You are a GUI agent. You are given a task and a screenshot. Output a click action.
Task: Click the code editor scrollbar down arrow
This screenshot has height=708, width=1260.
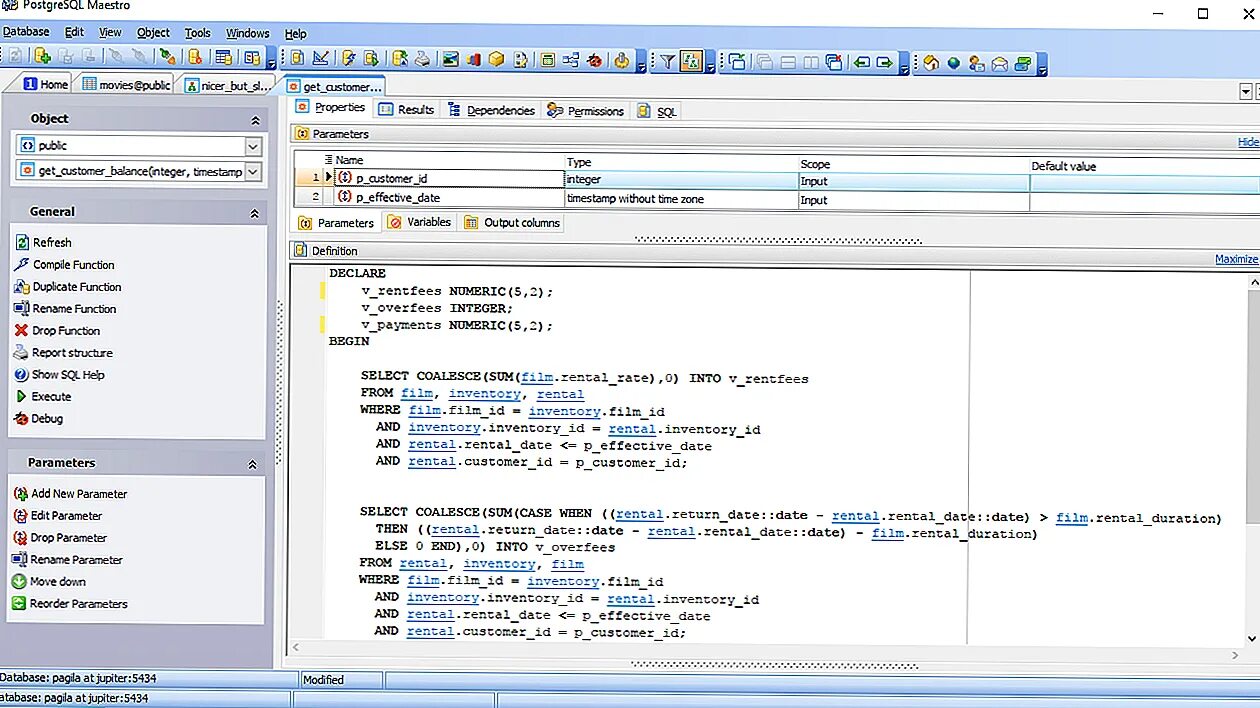coord(1252,638)
